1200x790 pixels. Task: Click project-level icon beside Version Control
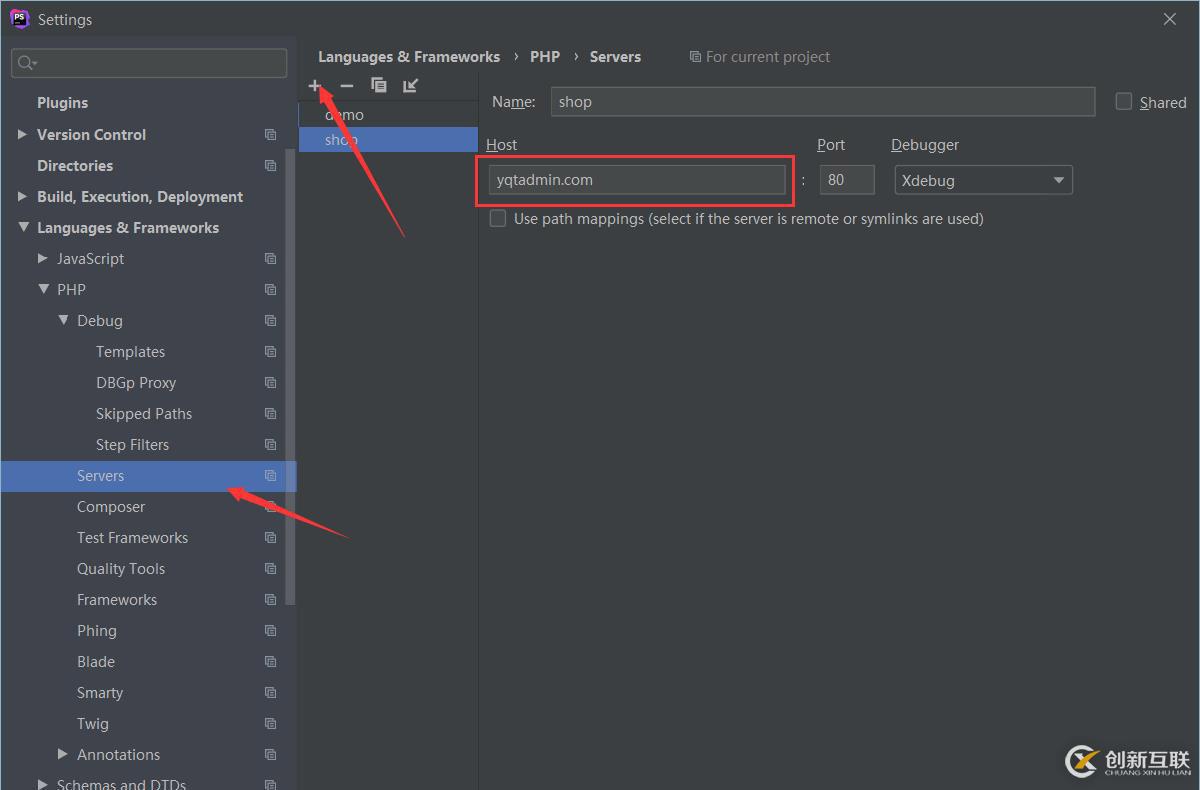tap(270, 135)
